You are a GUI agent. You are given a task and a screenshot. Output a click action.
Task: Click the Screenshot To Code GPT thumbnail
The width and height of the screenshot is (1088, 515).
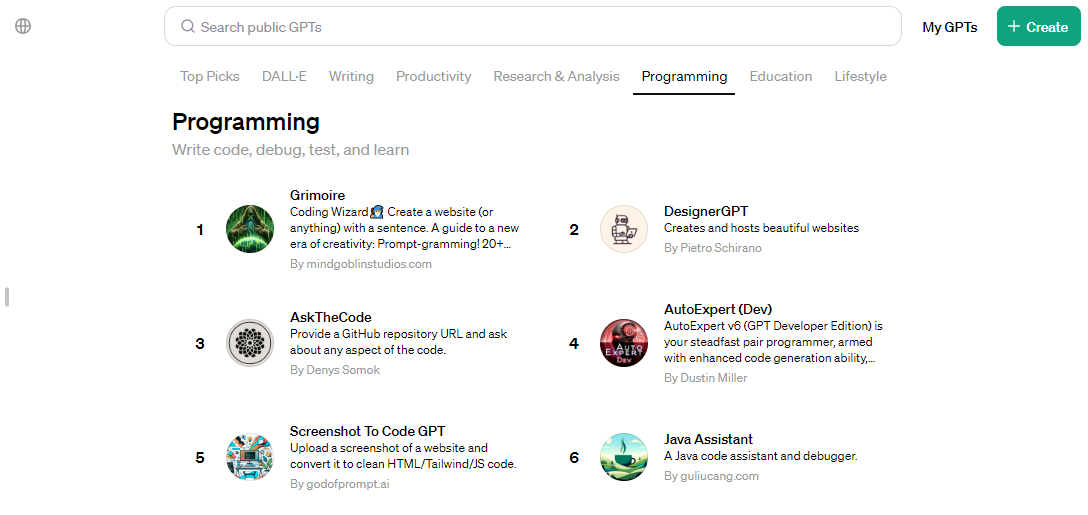(250, 457)
